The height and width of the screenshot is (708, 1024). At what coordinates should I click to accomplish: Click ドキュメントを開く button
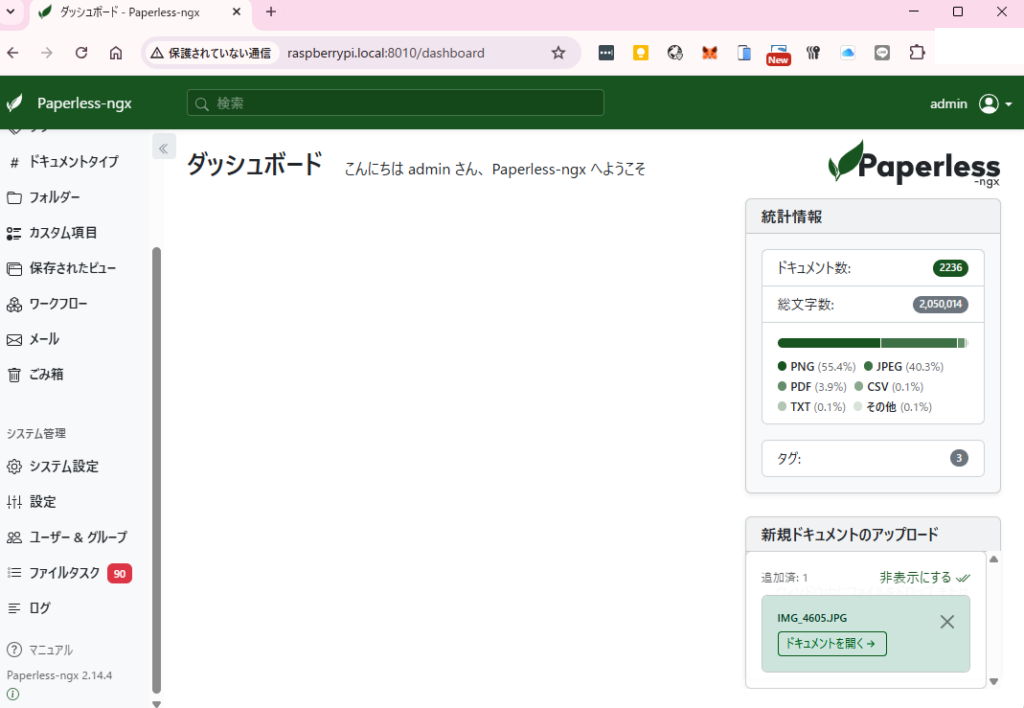point(831,643)
